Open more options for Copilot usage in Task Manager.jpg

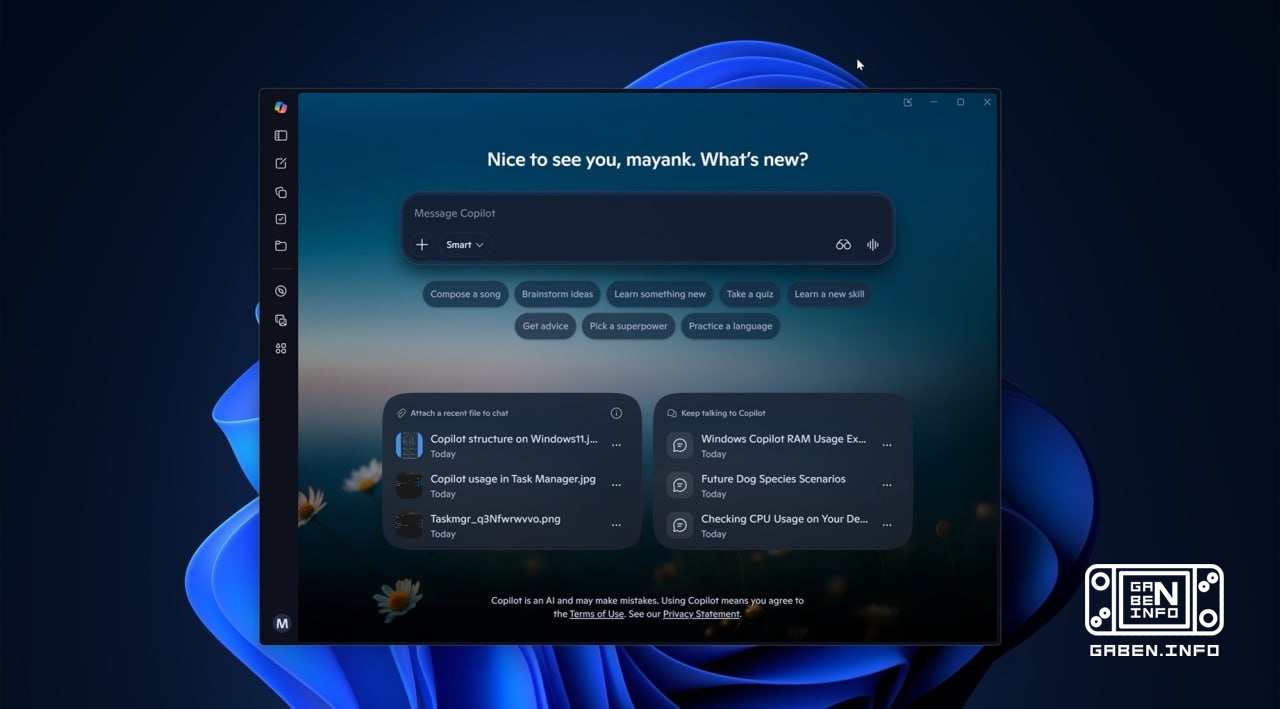616,486
